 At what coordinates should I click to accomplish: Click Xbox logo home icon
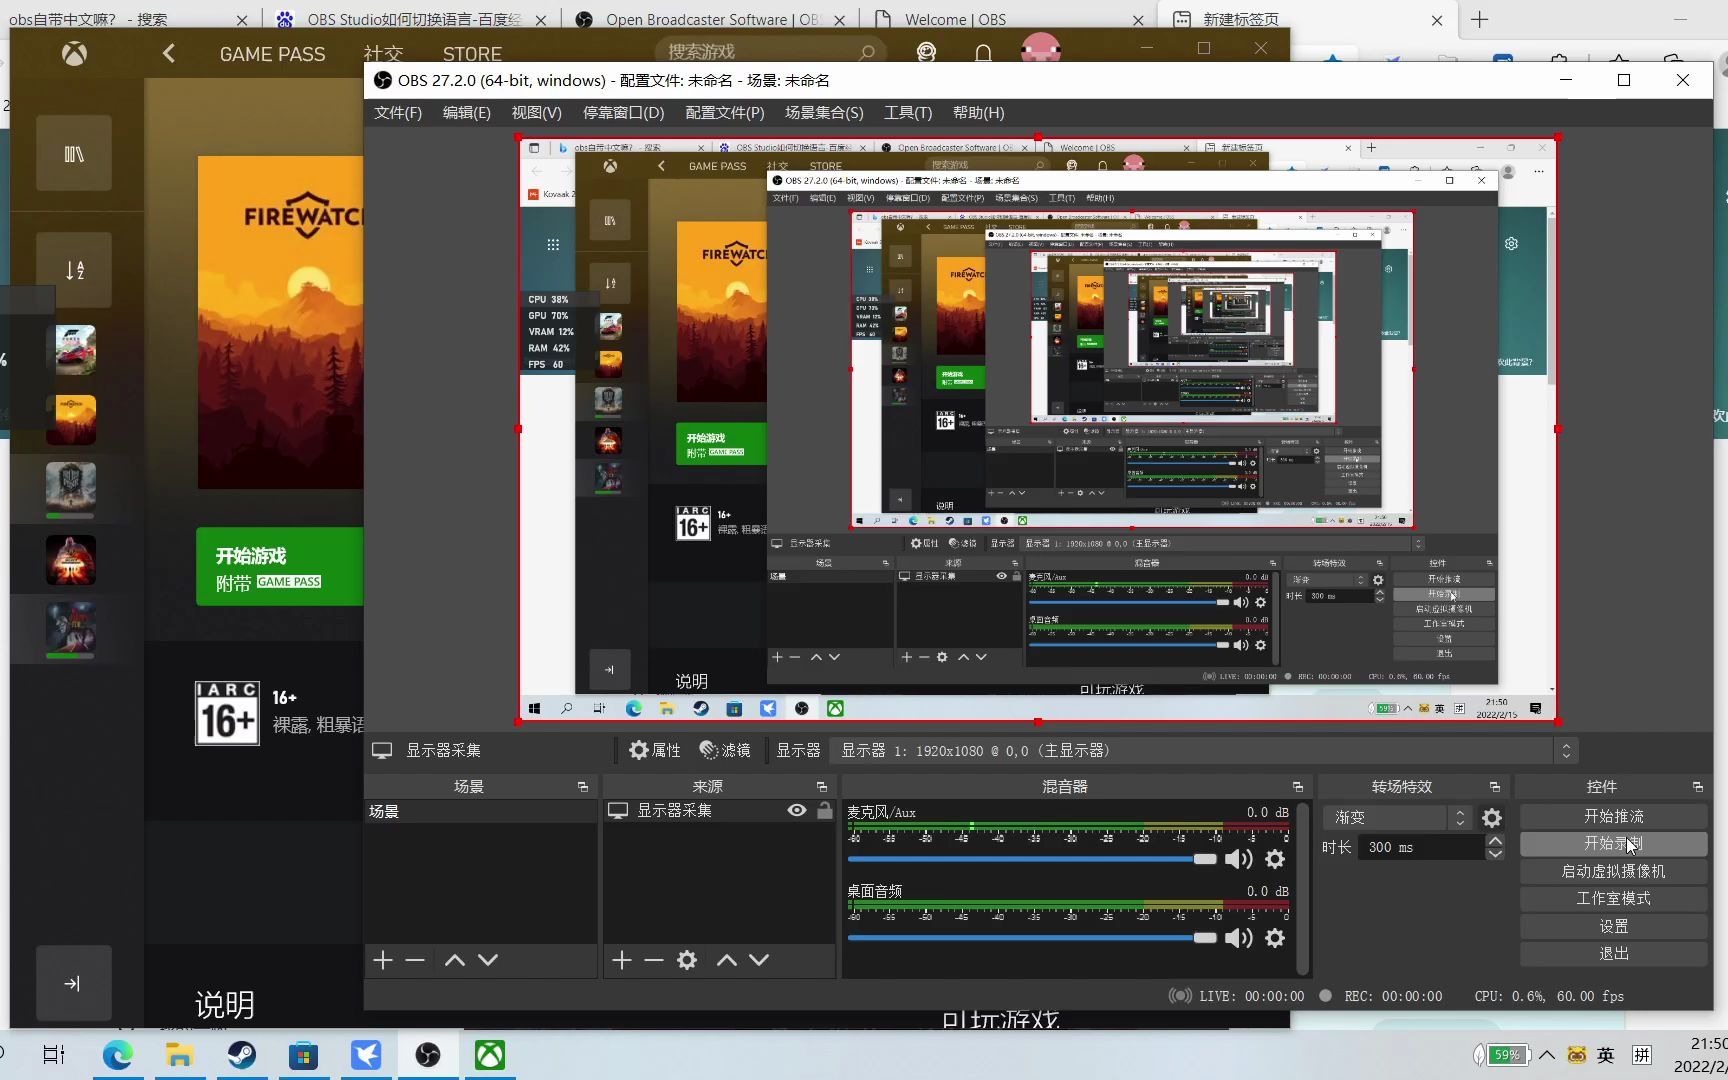click(x=74, y=54)
